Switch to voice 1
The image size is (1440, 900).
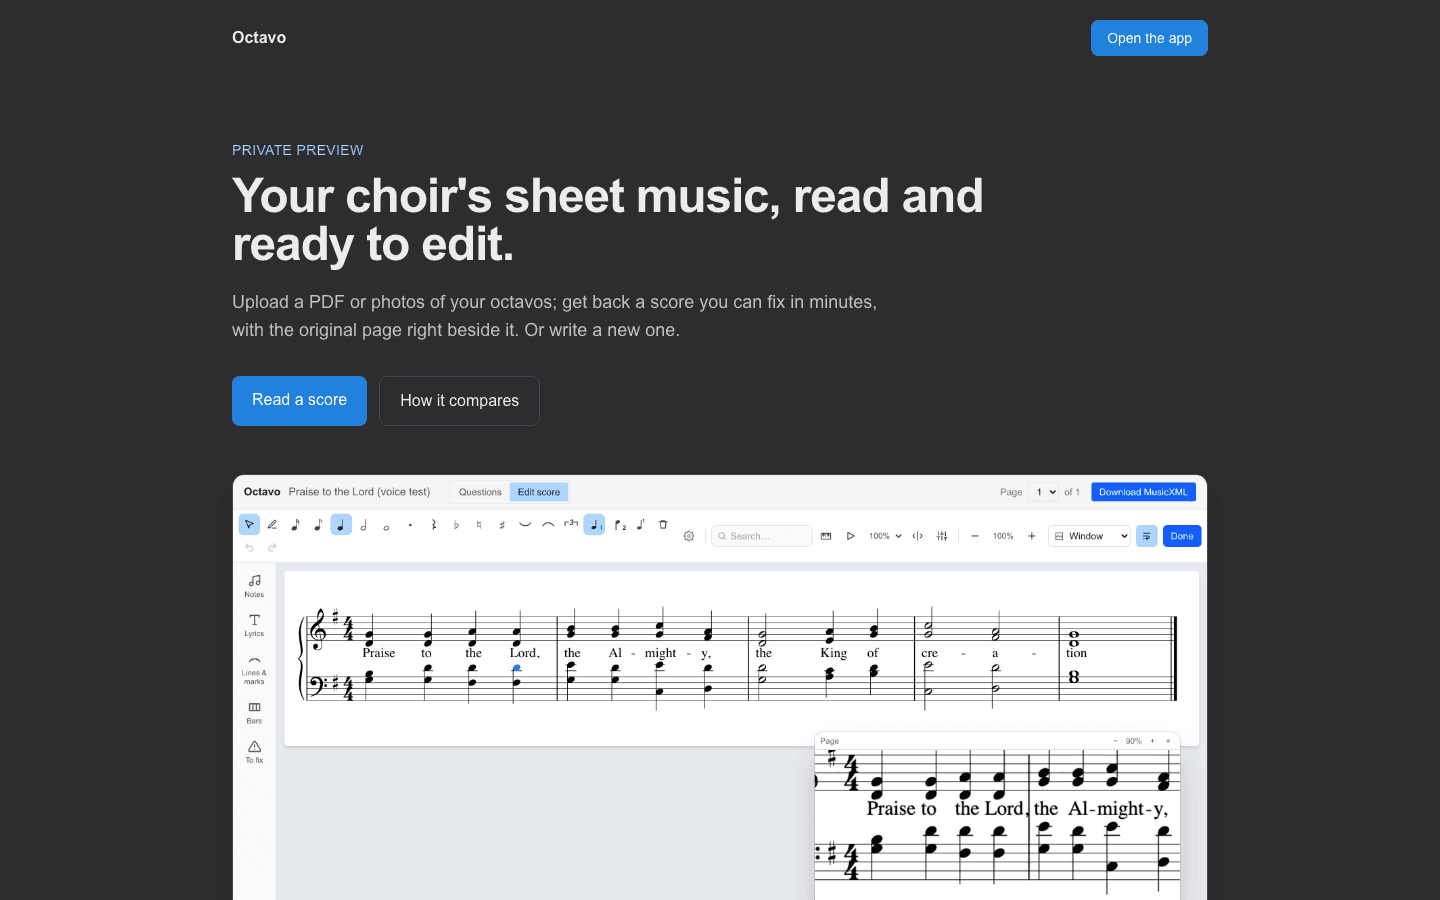pos(594,524)
